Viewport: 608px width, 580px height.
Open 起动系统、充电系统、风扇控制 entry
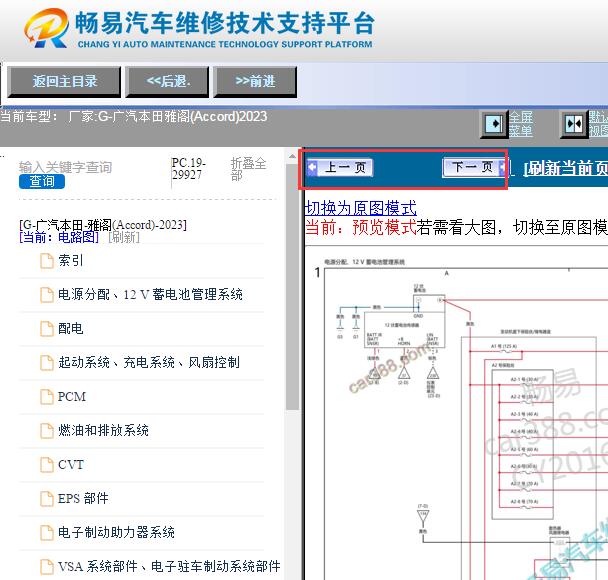(x=149, y=362)
